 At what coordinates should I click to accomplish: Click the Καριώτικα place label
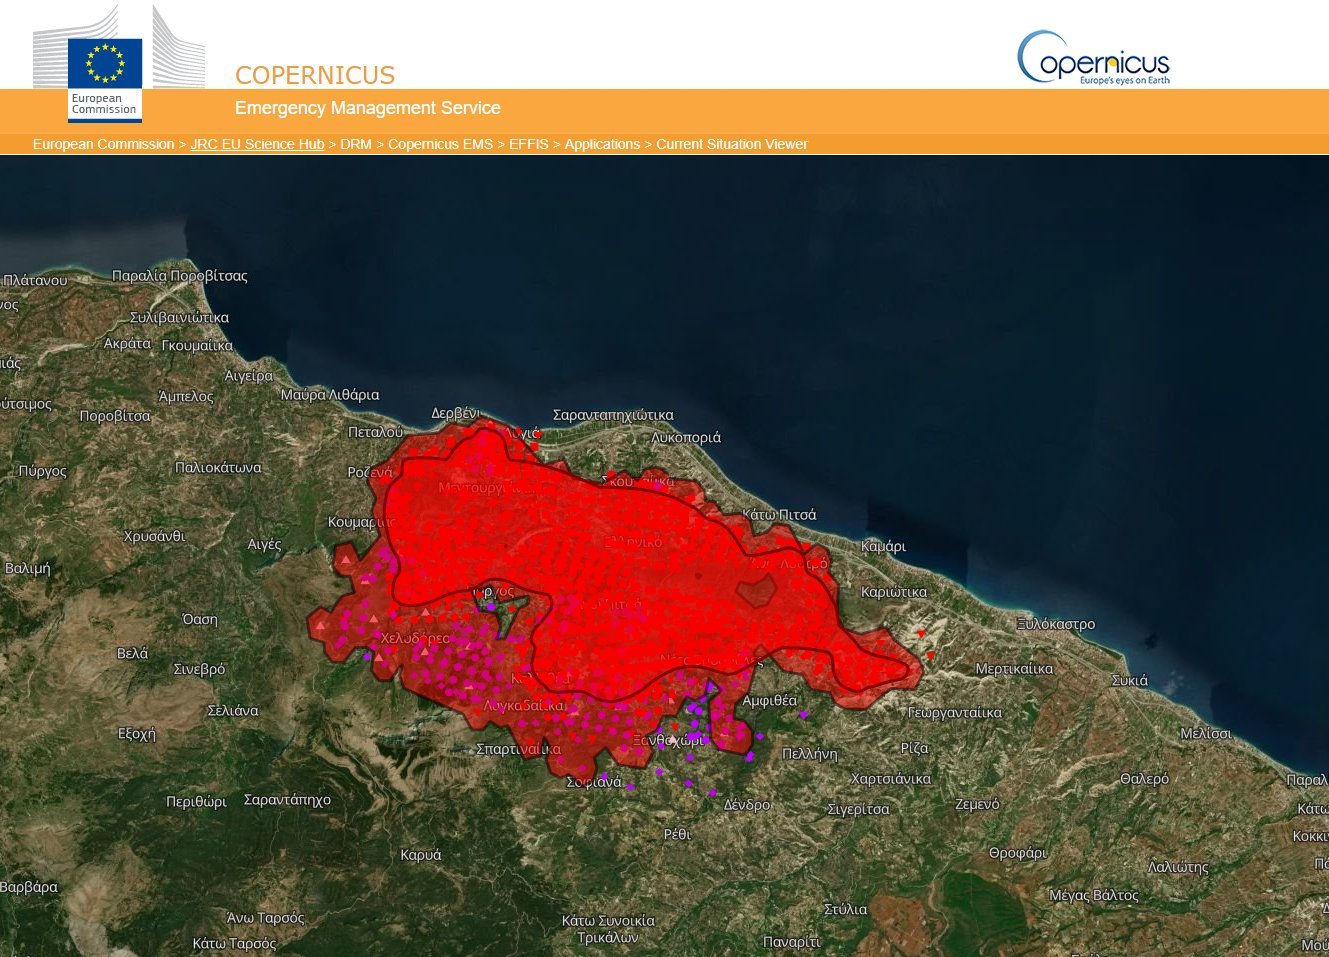[x=893, y=592]
